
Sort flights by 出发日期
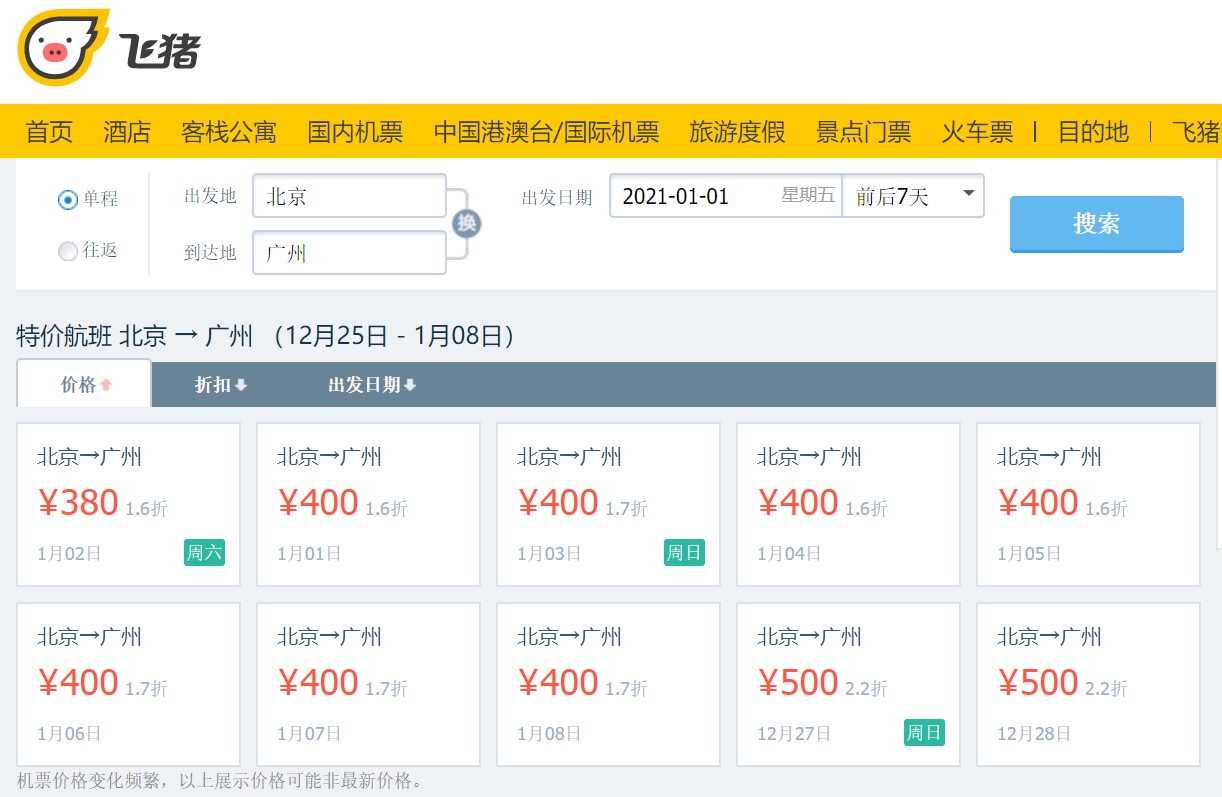[x=372, y=385]
